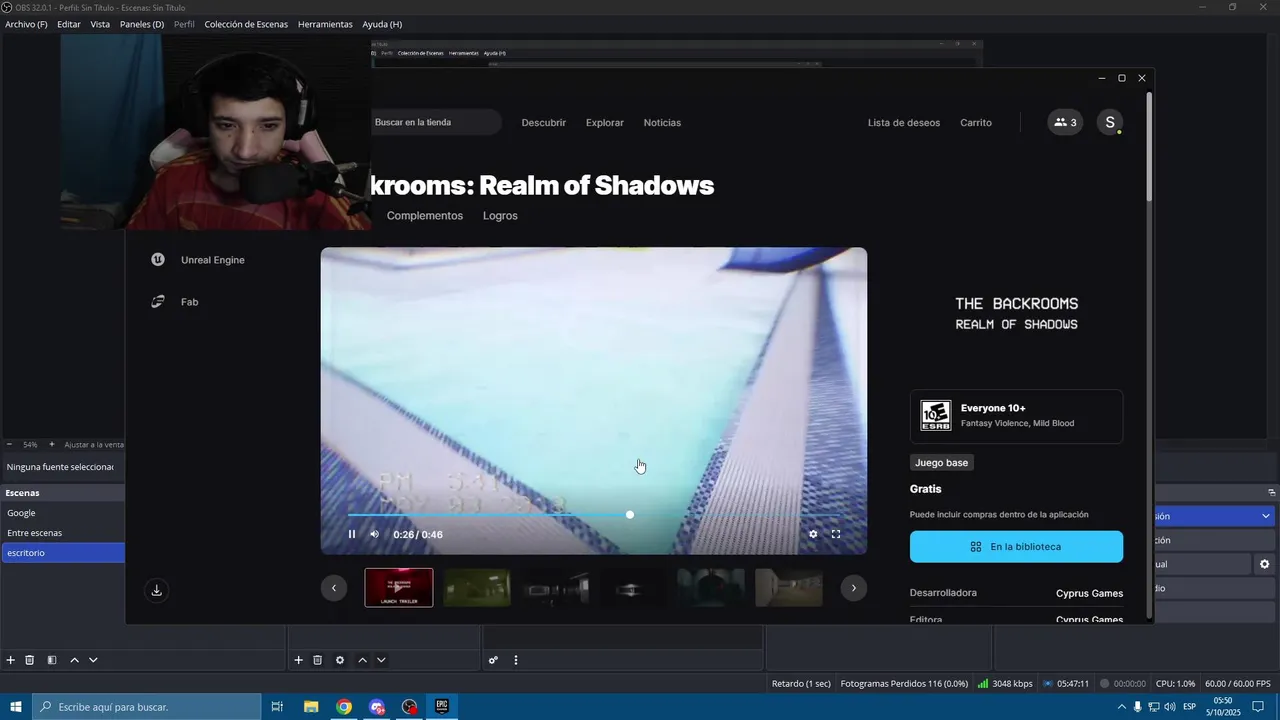Select the escritorio scene
The width and height of the screenshot is (1280, 720).
63,553
